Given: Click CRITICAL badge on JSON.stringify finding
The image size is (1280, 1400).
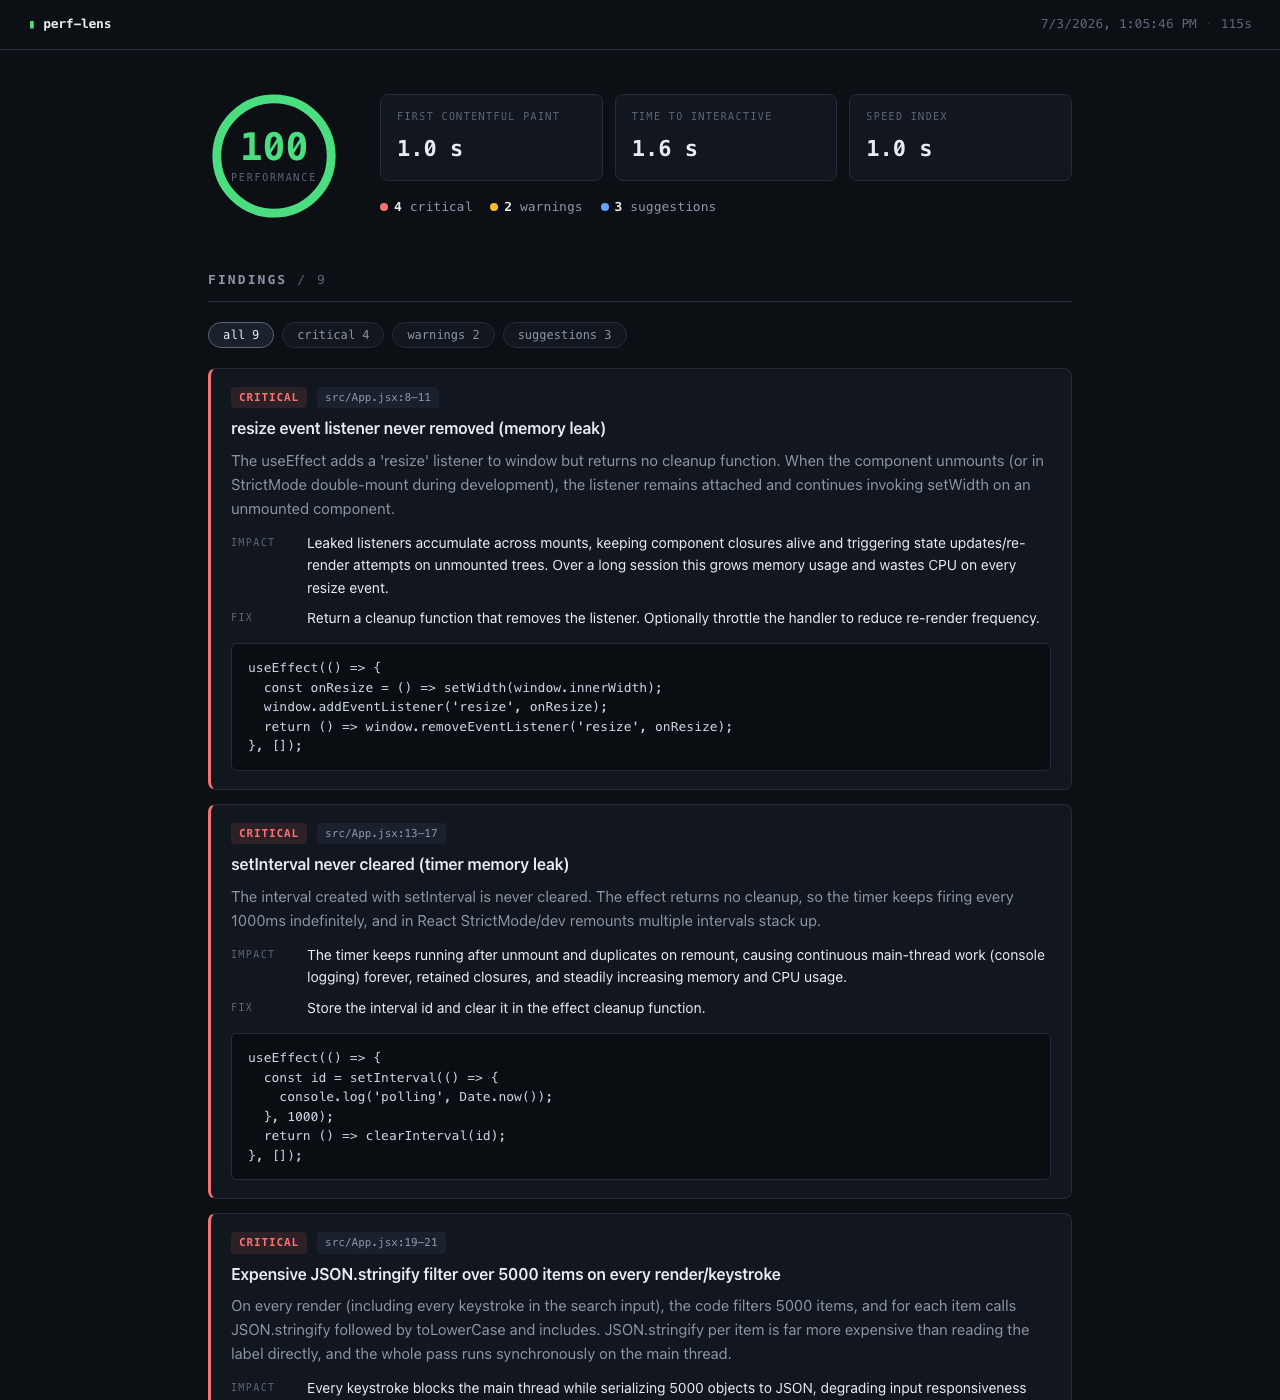Looking at the screenshot, I should 269,1242.
